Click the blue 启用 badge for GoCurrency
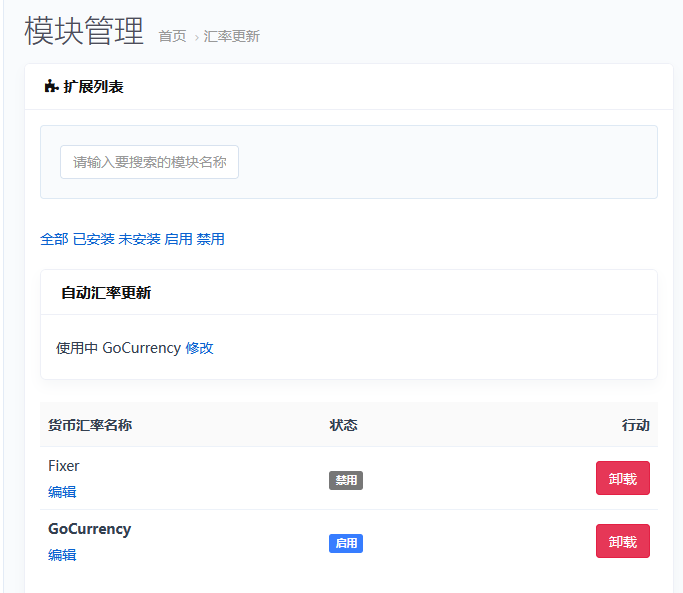This screenshot has width=683, height=593. point(346,543)
